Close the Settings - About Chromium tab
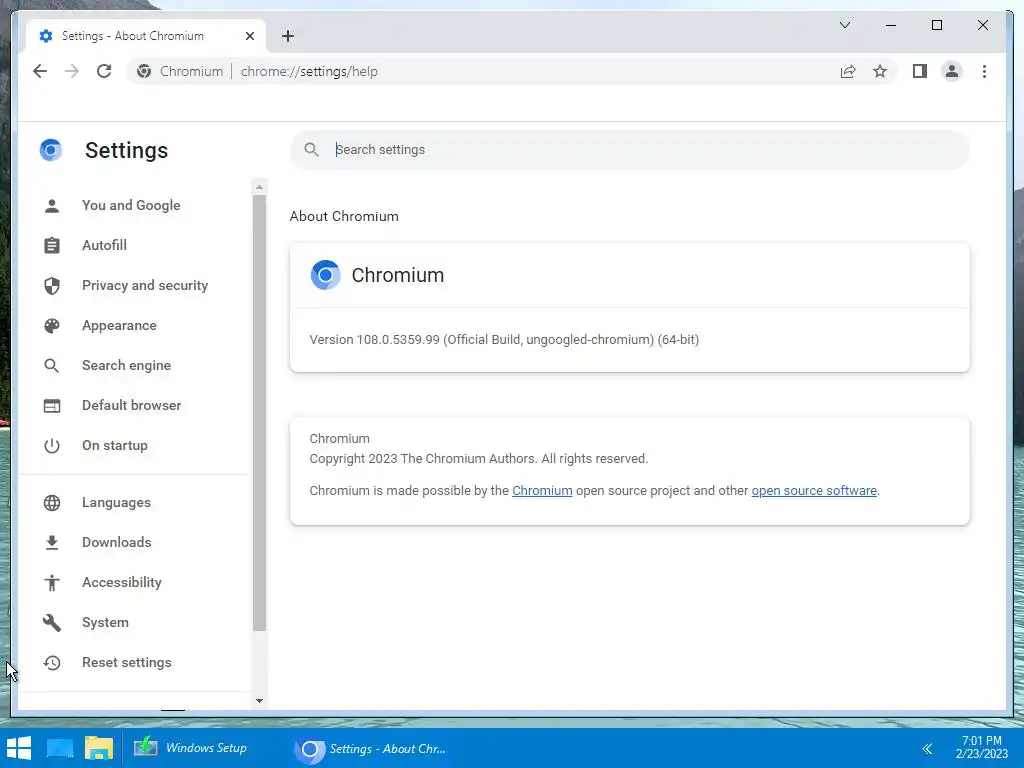1024x768 pixels. (x=249, y=36)
